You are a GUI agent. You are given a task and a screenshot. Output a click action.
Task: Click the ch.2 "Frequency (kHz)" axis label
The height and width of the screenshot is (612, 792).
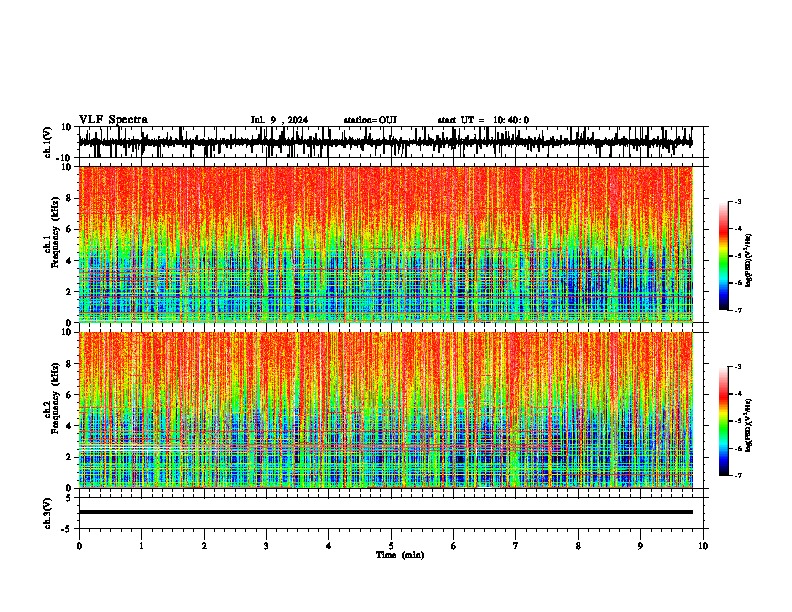55,398
